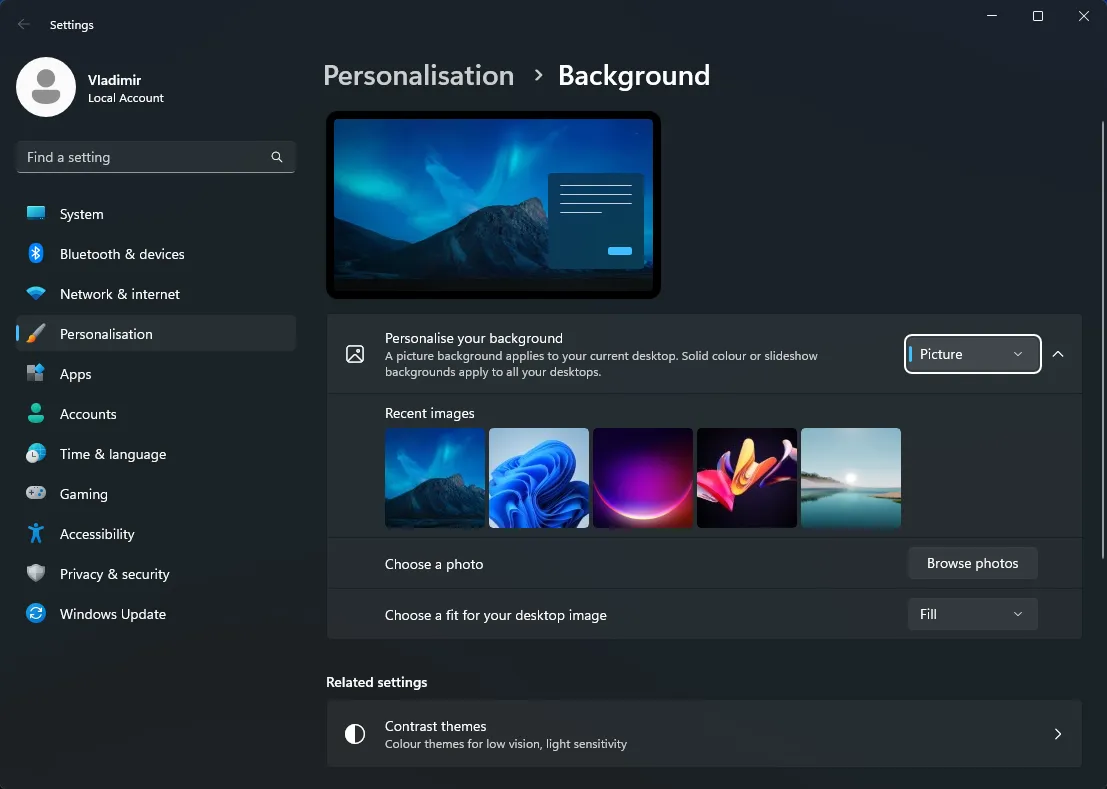Go to Time & language
Screen dimensions: 1107x789
point(155,454)
